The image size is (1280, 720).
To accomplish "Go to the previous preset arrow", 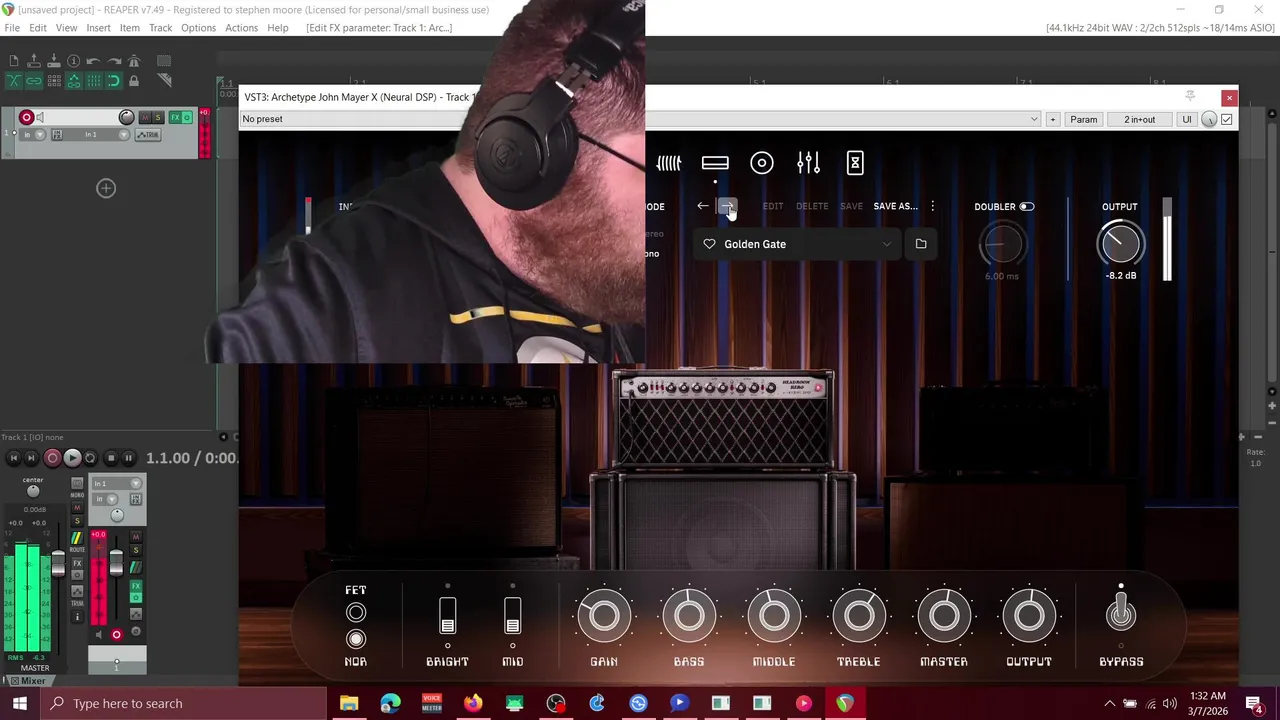I will [703, 206].
